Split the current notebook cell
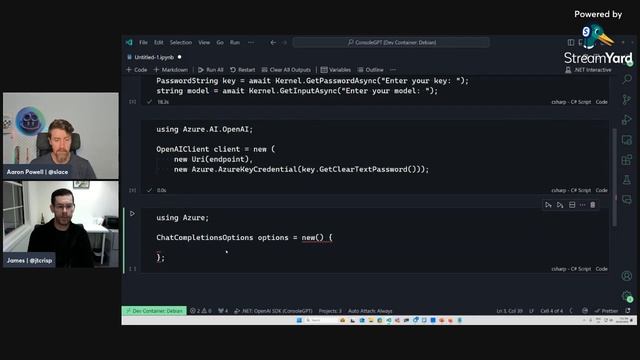 [572, 205]
